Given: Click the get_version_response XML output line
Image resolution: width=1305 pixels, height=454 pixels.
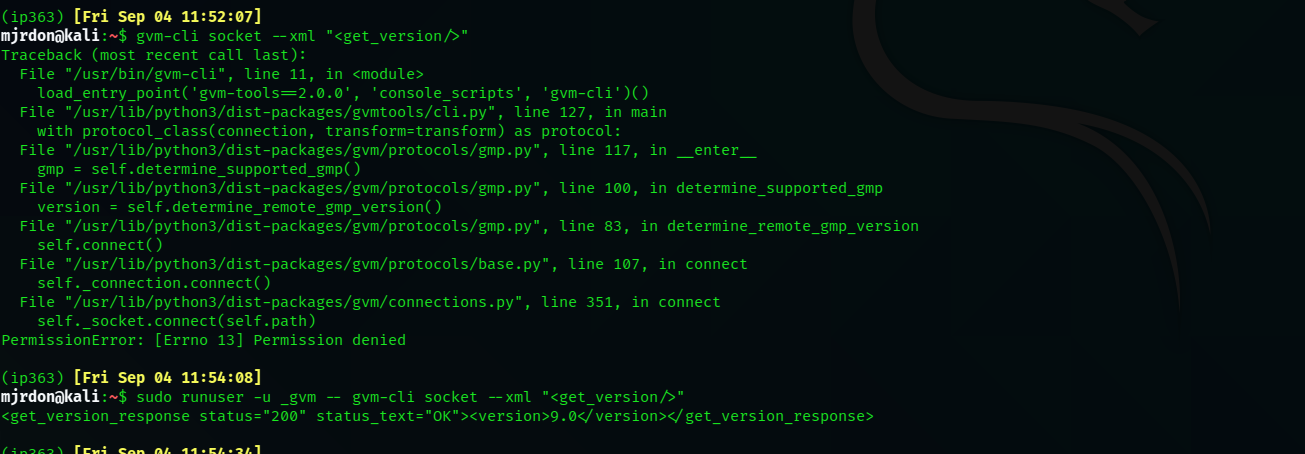Looking at the screenshot, I should pos(437,416).
